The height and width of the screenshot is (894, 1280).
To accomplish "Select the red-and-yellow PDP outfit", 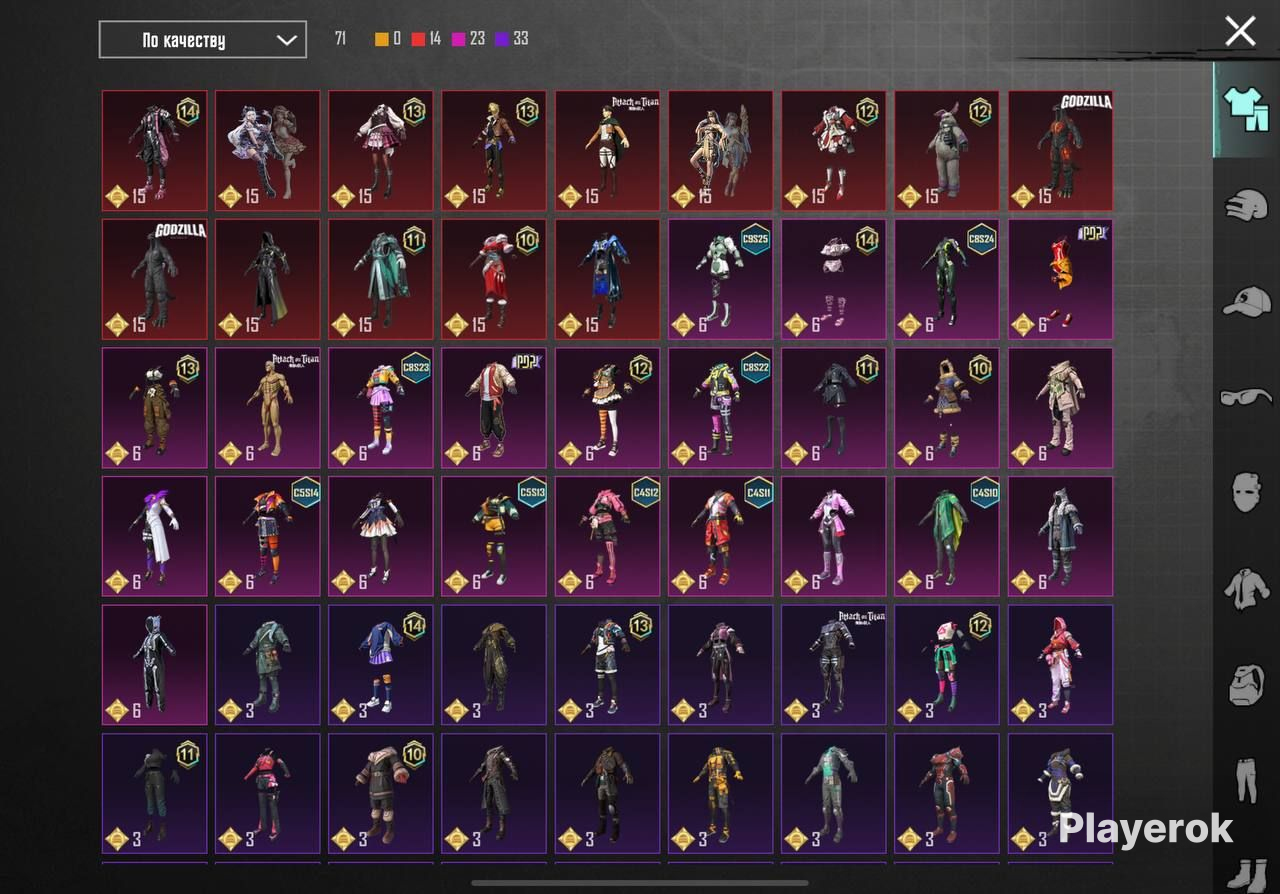I will [x=1060, y=280].
